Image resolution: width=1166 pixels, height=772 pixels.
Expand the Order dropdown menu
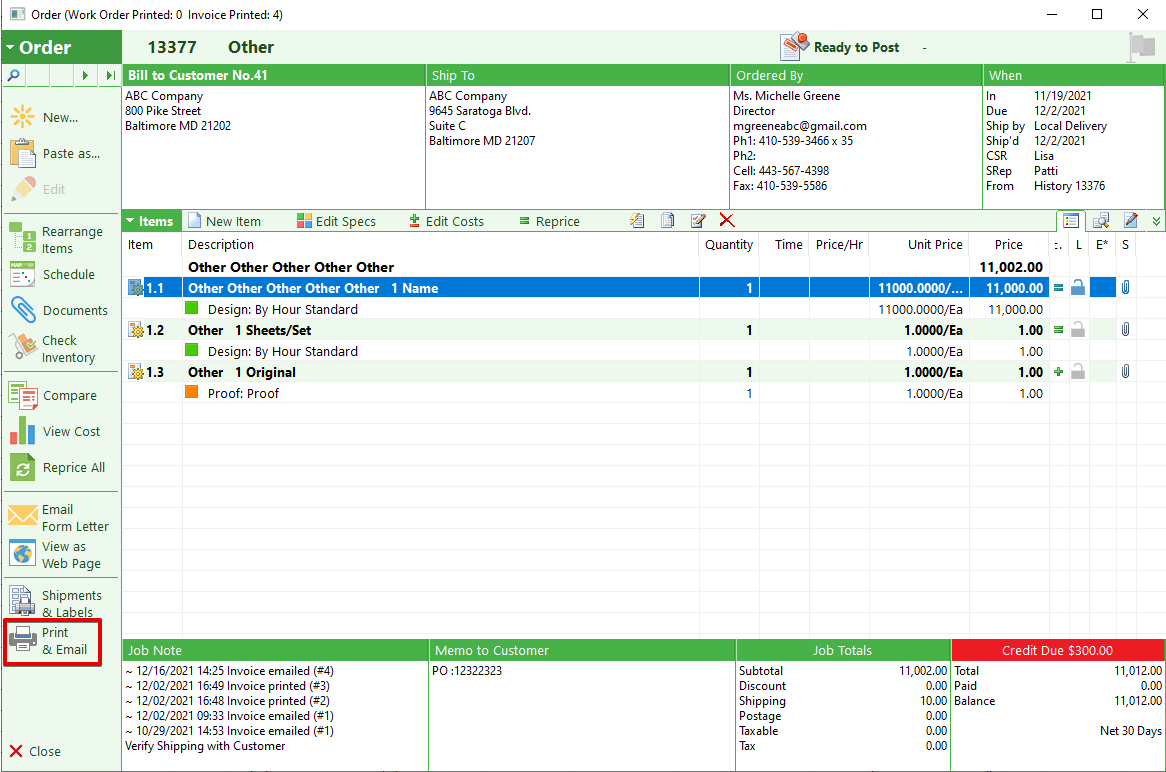10,48
